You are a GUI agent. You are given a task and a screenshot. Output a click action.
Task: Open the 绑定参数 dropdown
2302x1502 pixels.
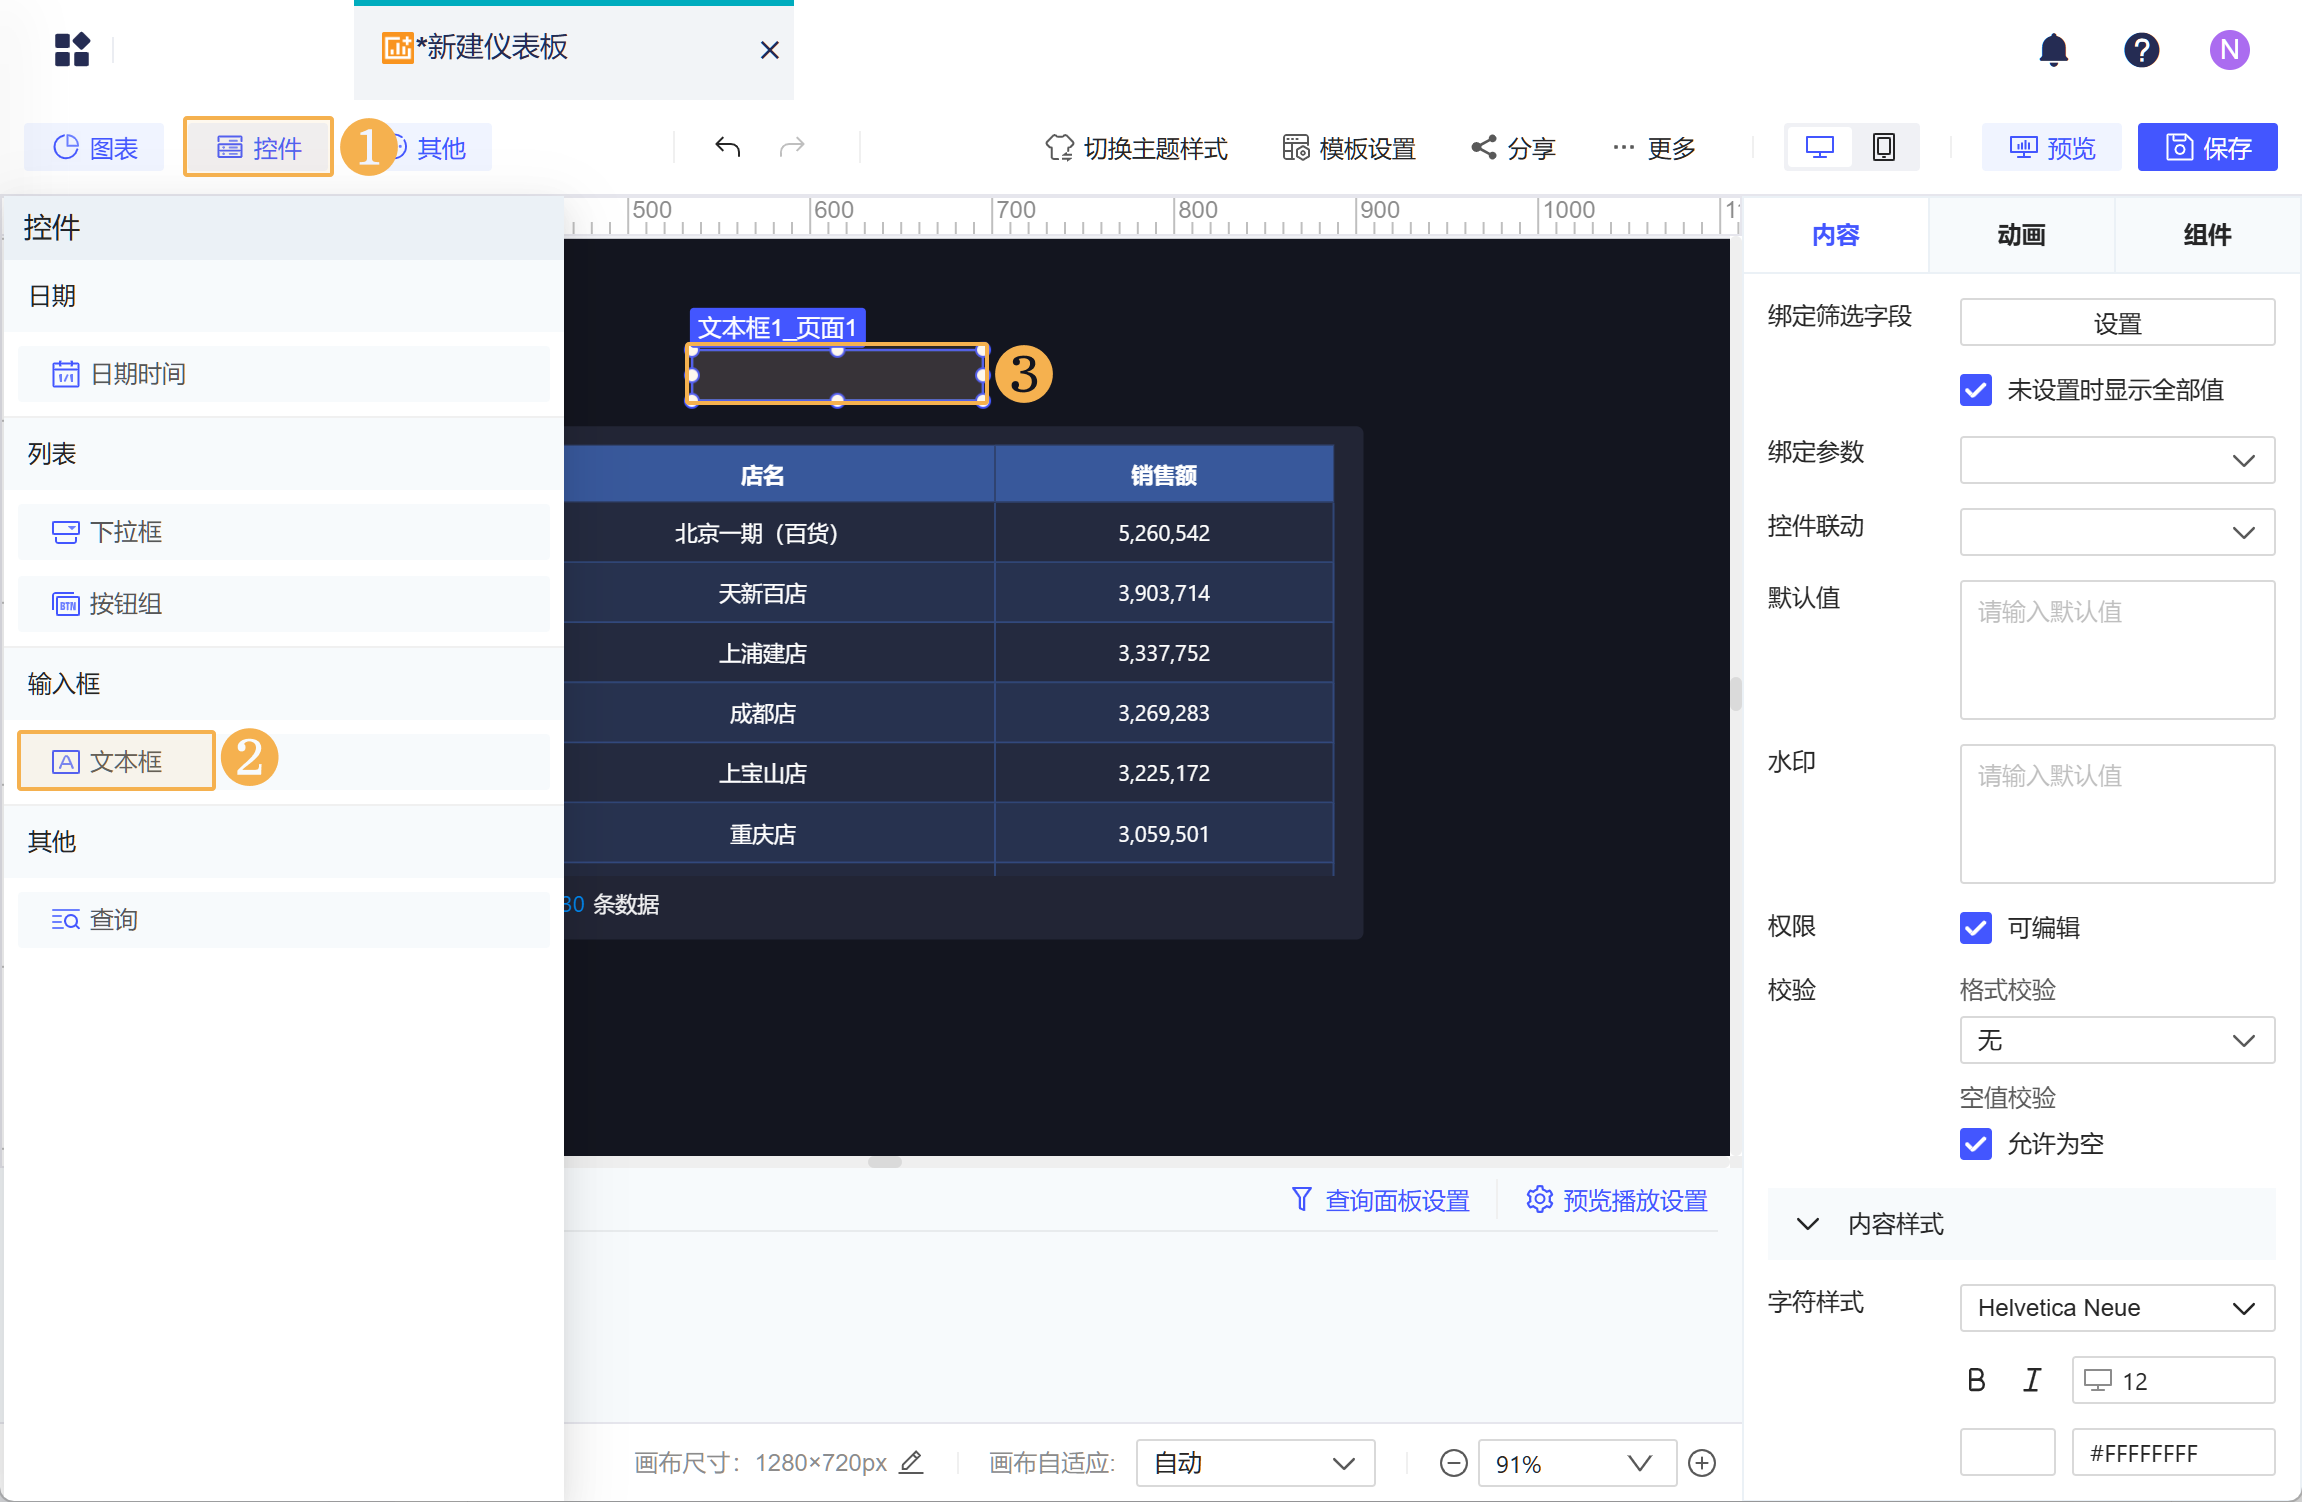2116,460
